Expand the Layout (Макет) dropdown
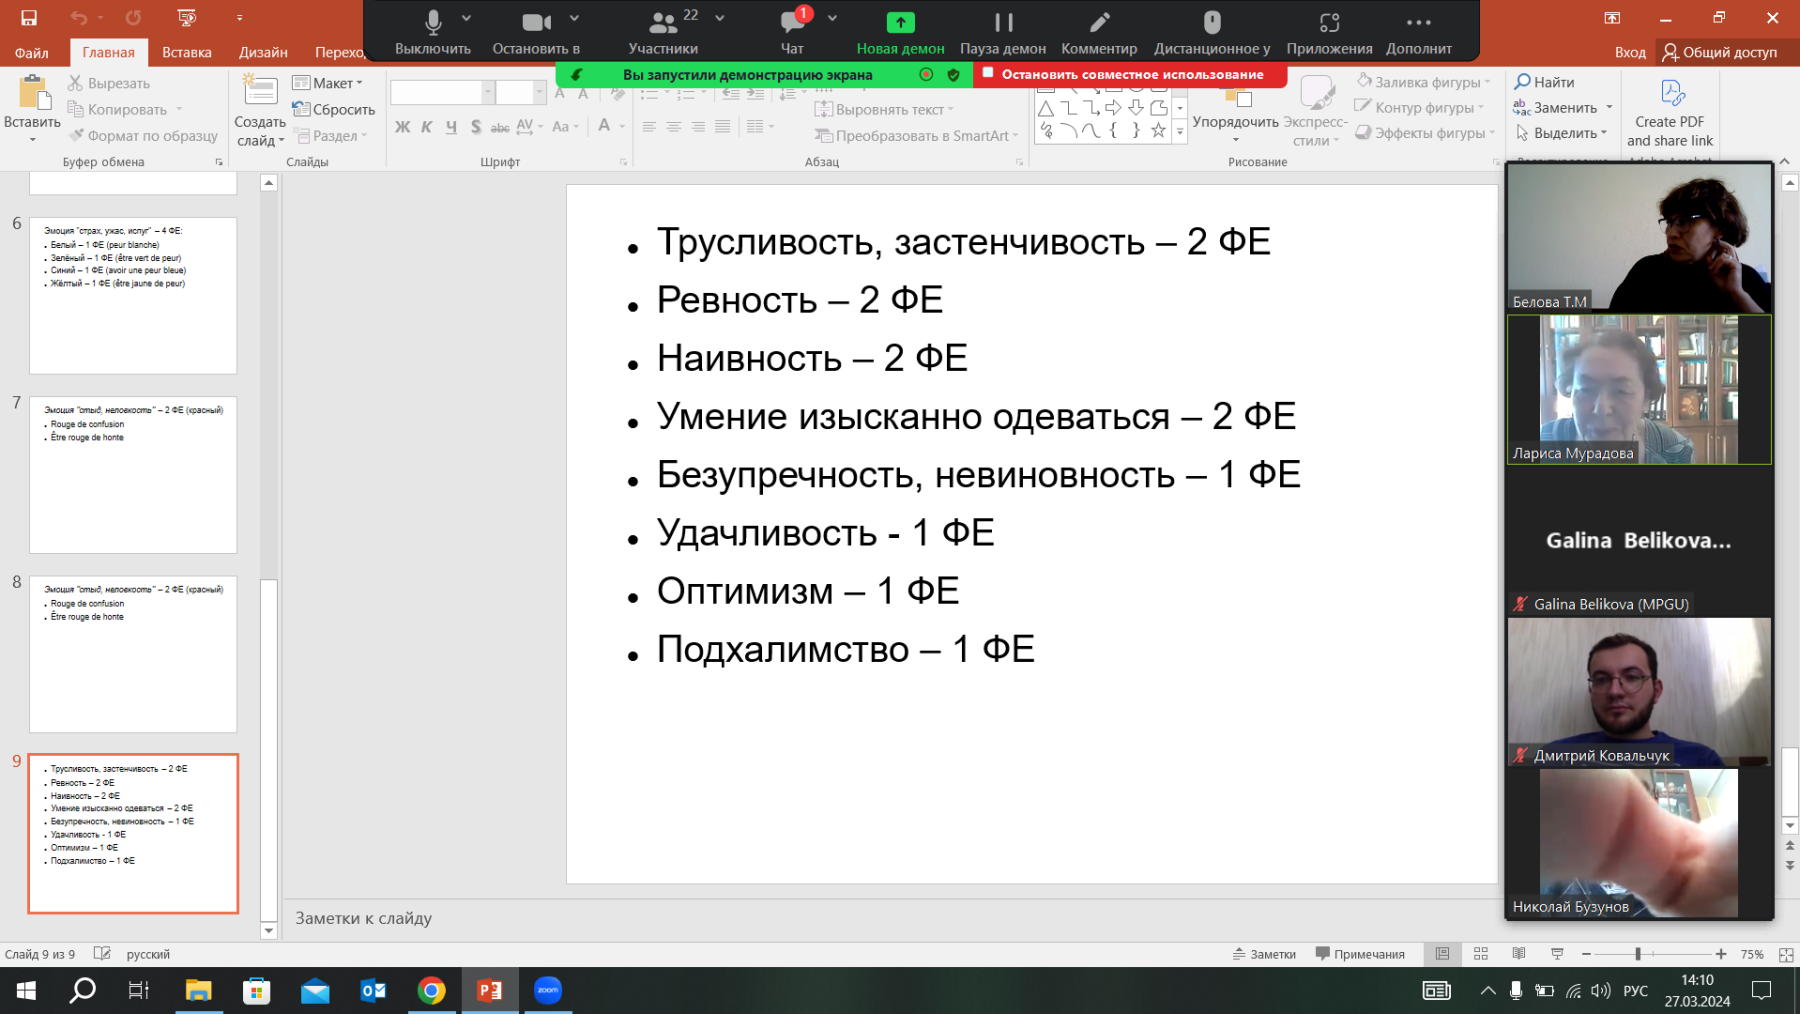 tap(328, 83)
